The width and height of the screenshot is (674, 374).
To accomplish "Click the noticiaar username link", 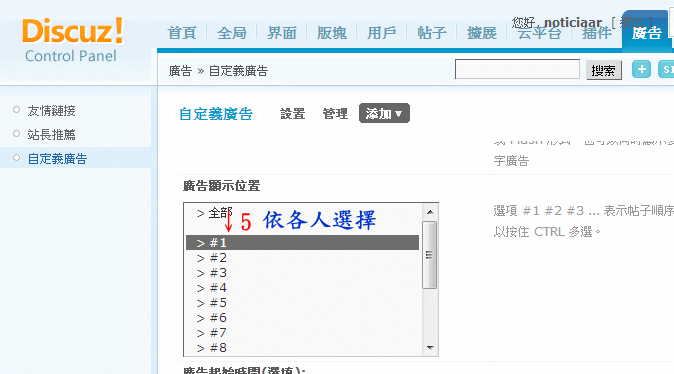I will [573, 22].
